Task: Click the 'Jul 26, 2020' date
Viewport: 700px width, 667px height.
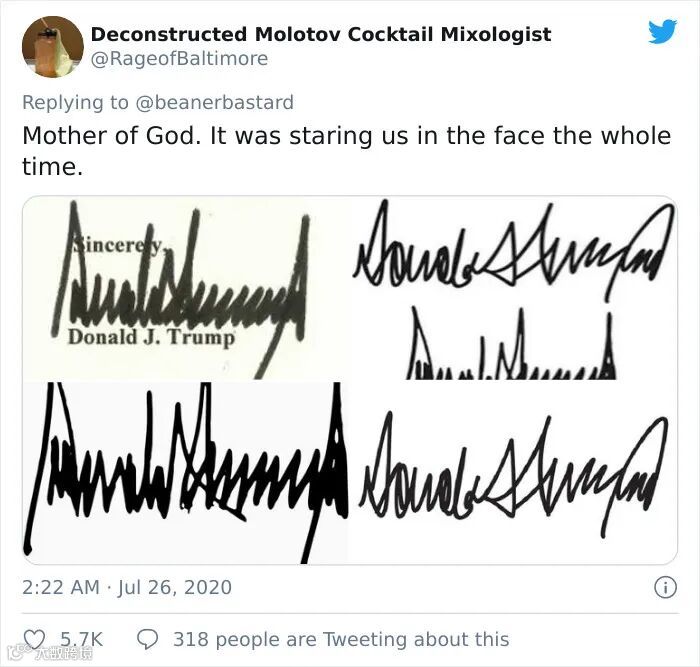Action: 175,587
